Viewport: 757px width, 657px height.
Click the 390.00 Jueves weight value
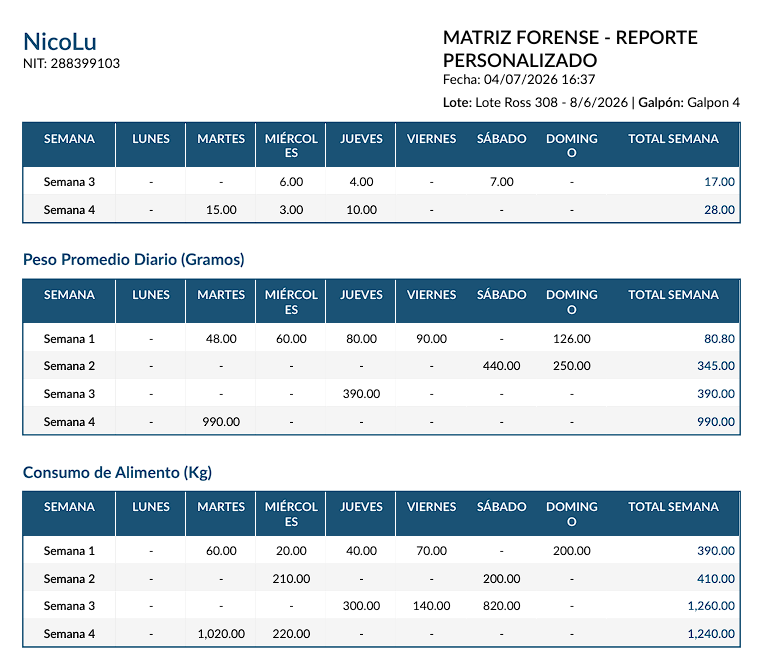pos(362,394)
